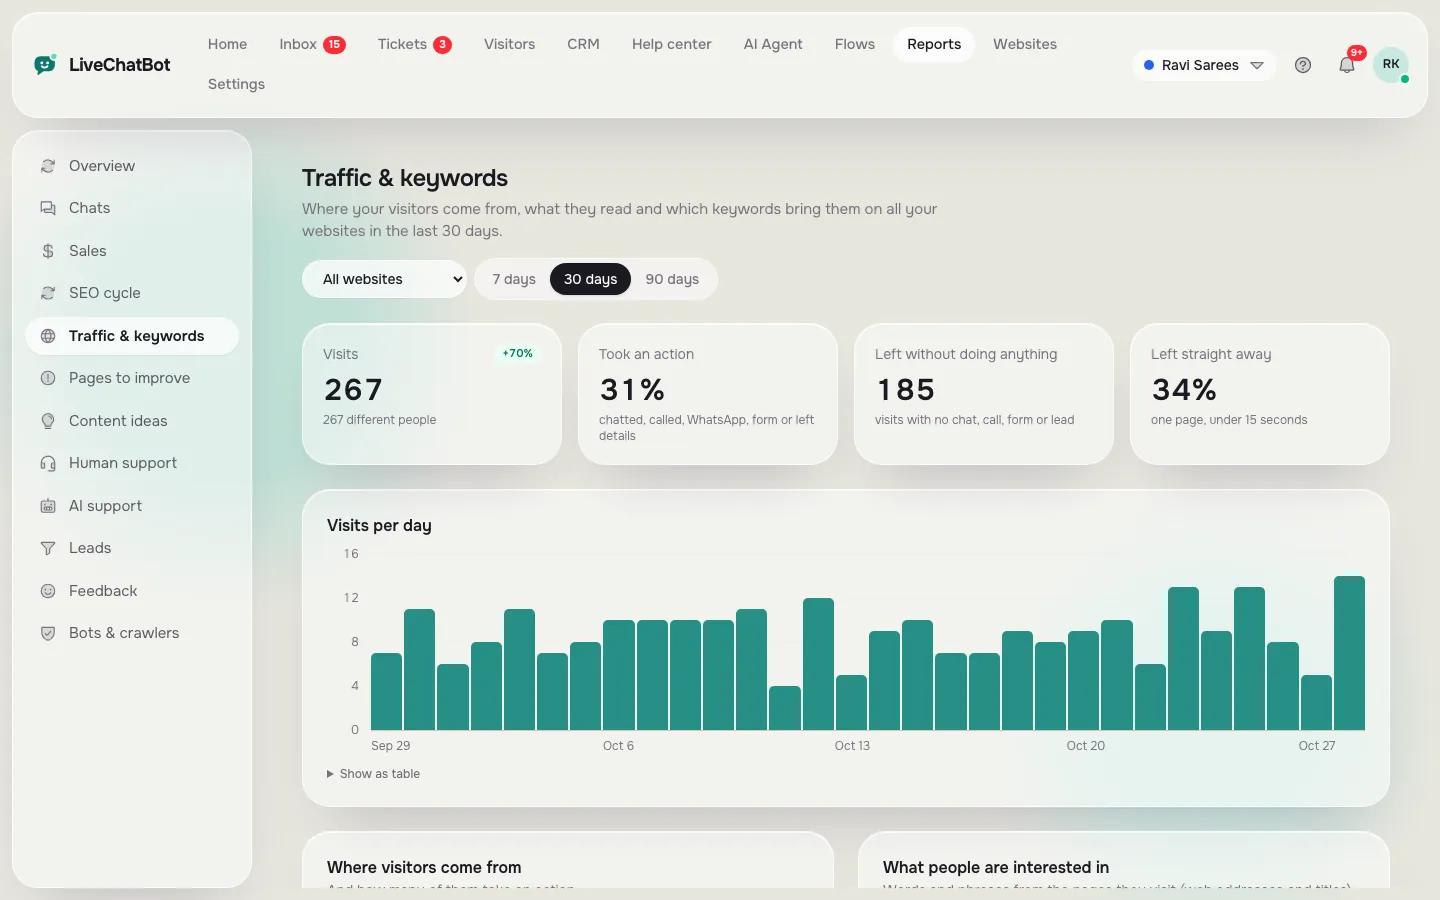Open Chats report link

(132, 208)
